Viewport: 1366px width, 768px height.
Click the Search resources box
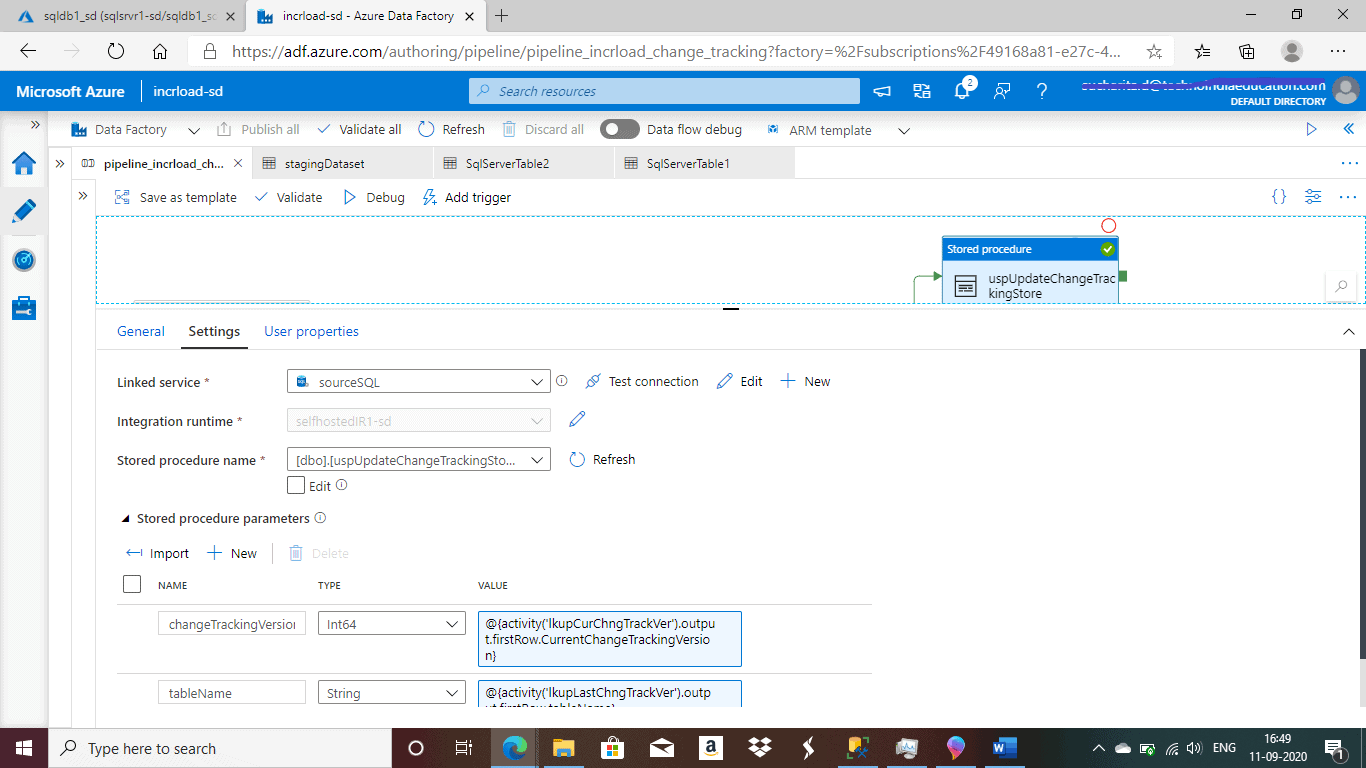point(664,91)
